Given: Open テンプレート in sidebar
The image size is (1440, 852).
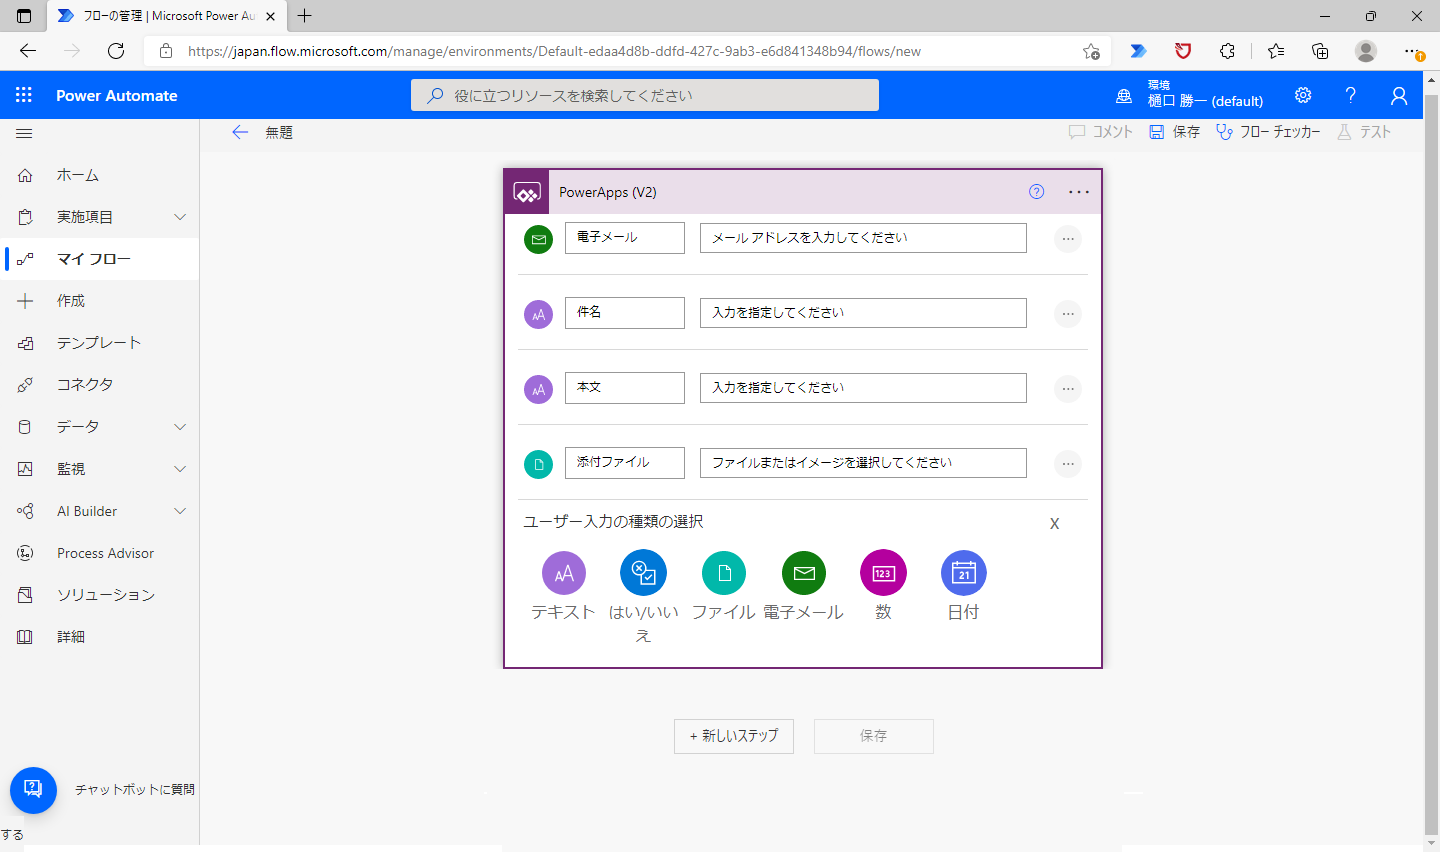Looking at the screenshot, I should [x=100, y=343].
